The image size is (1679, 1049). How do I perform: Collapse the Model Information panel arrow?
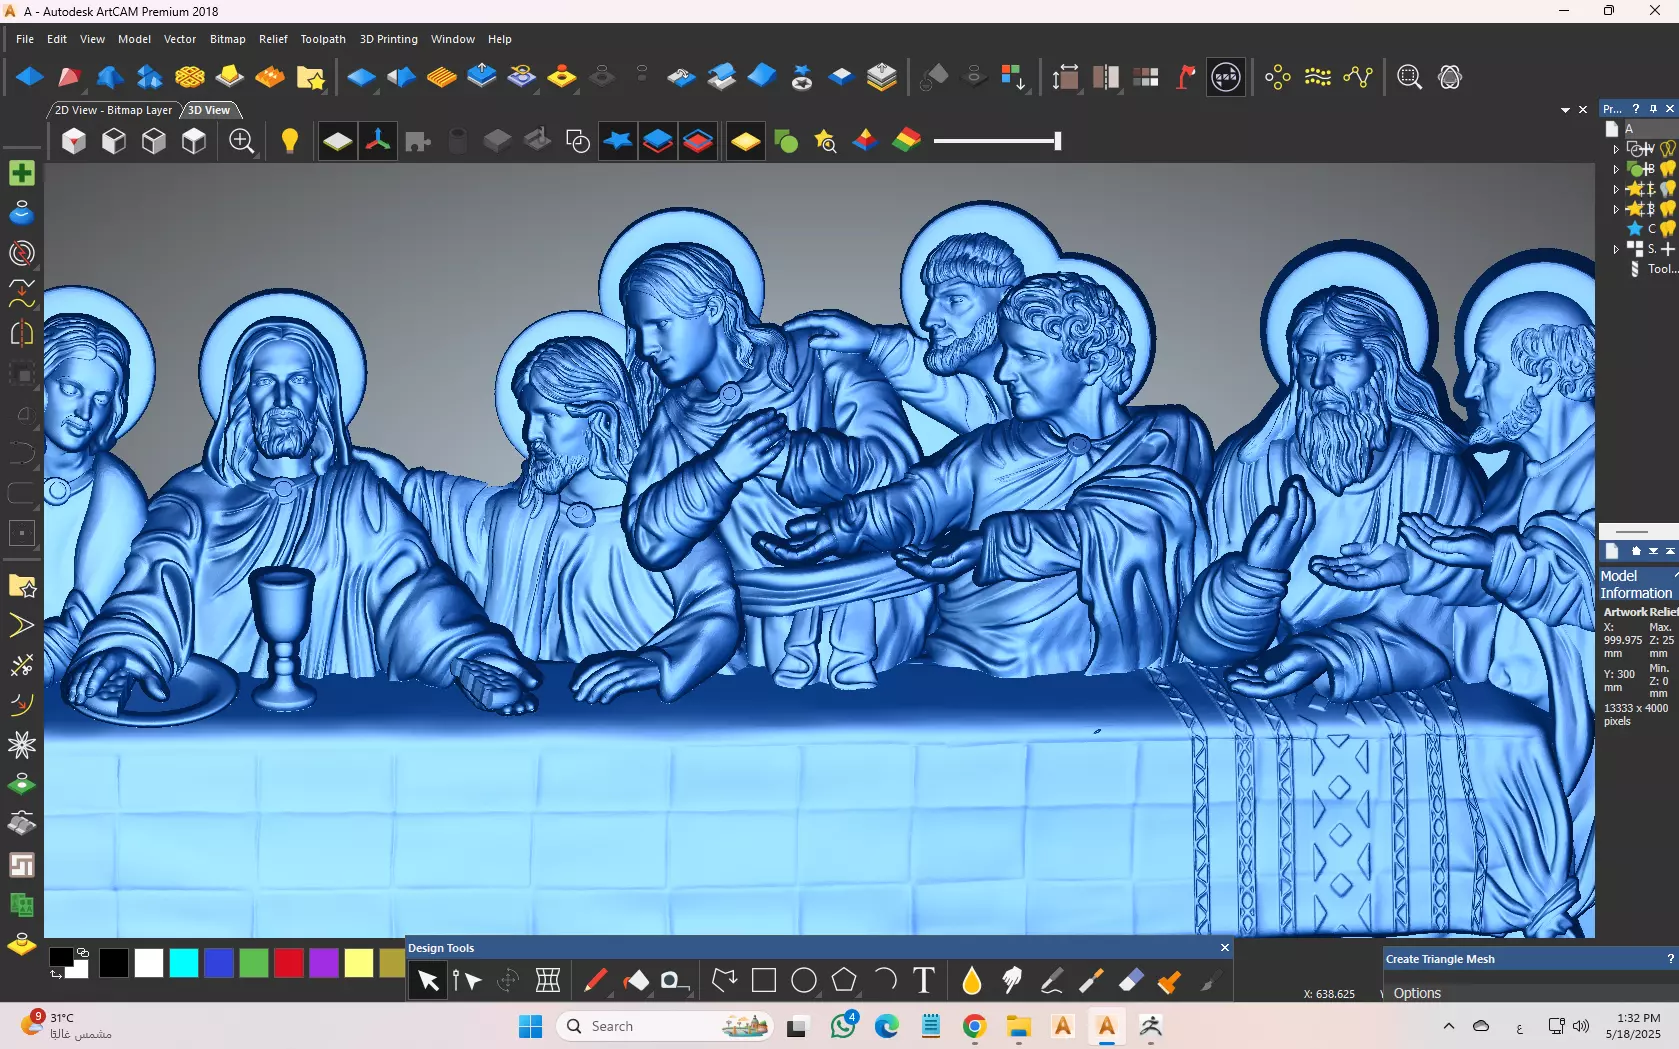1676,576
